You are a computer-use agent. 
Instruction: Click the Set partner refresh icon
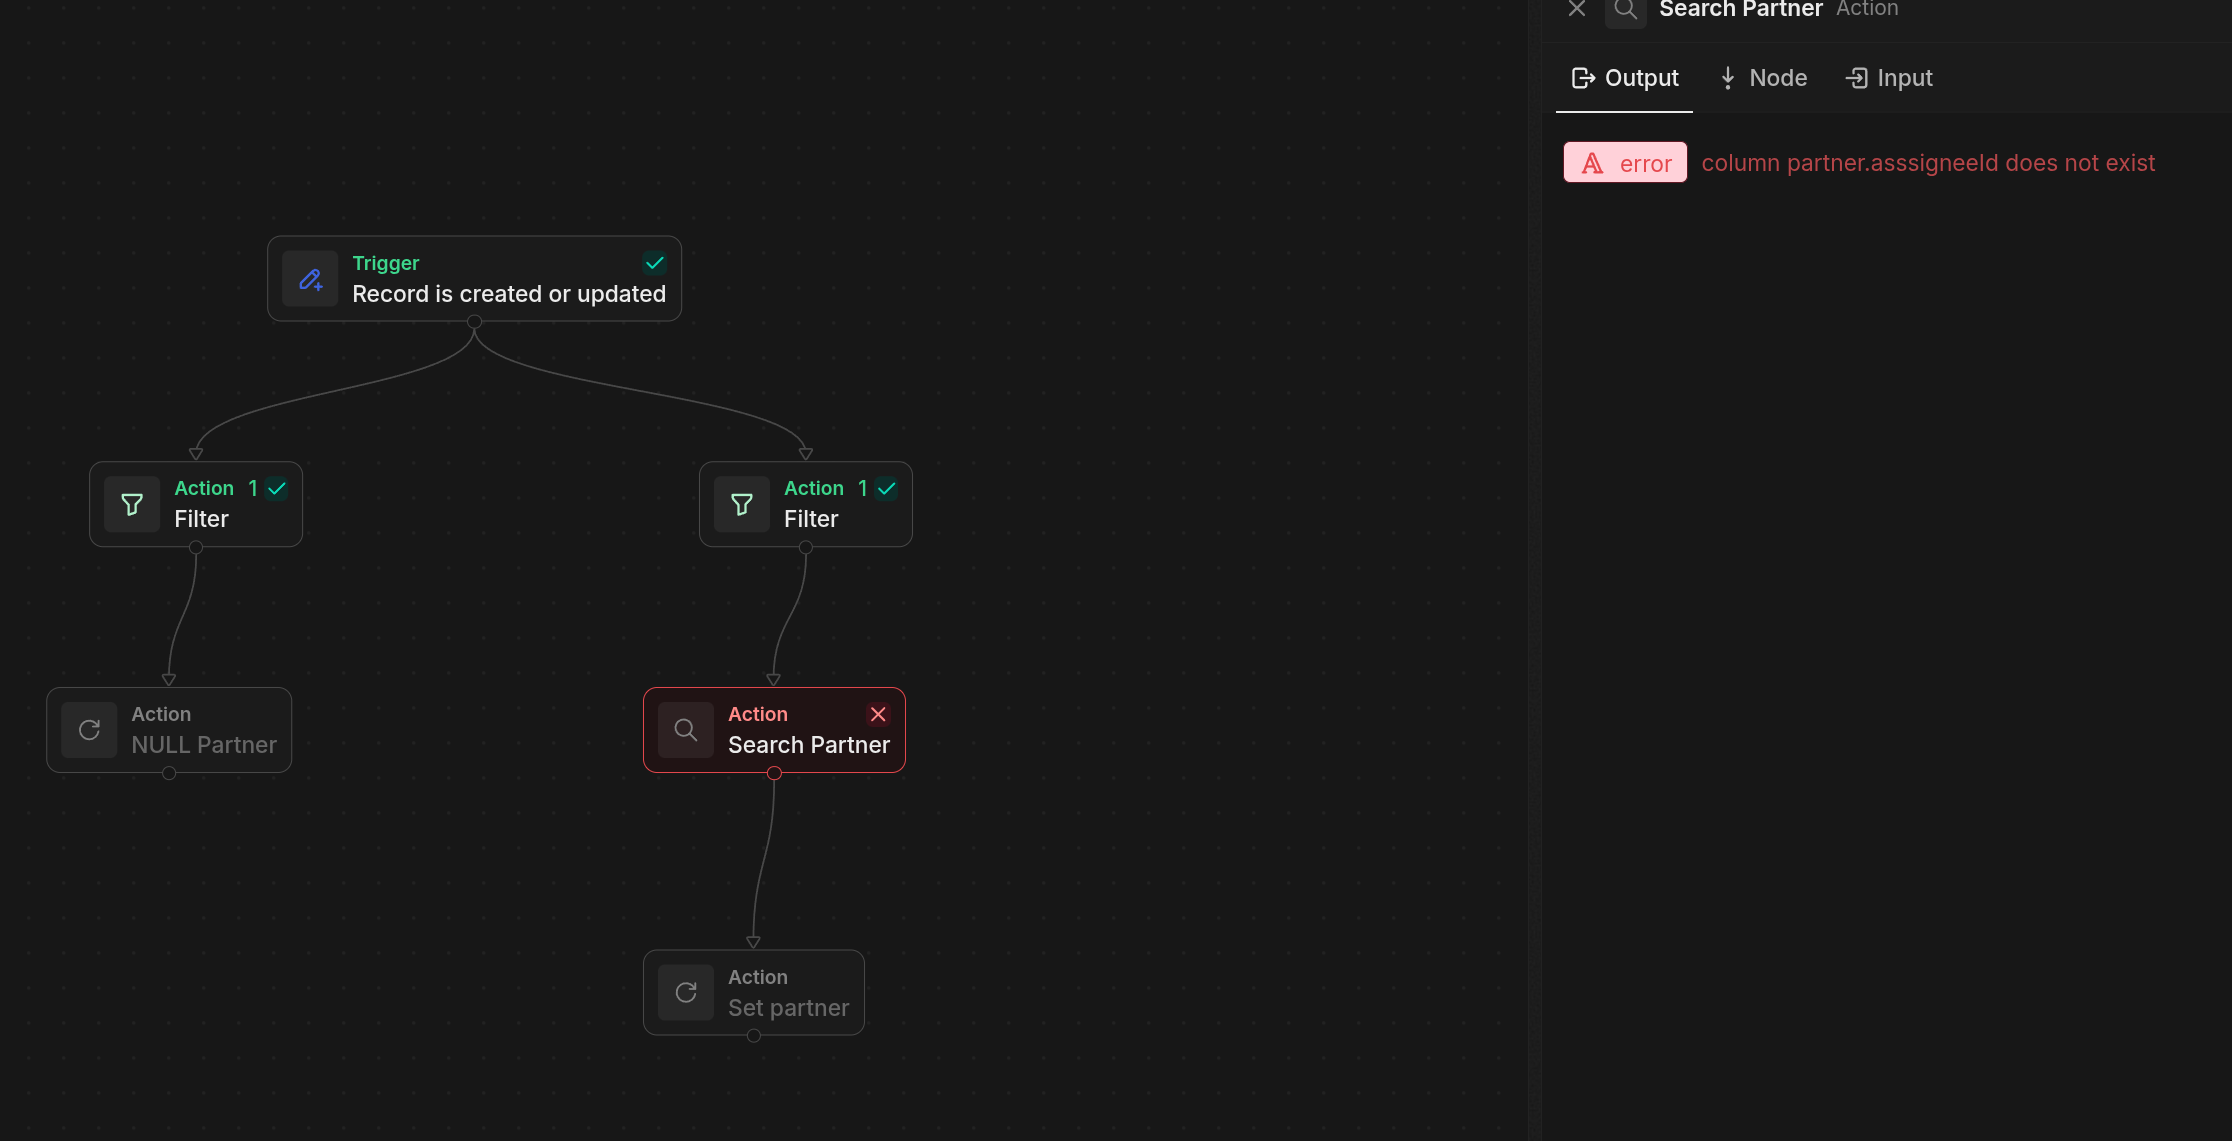pyautogui.click(x=685, y=993)
